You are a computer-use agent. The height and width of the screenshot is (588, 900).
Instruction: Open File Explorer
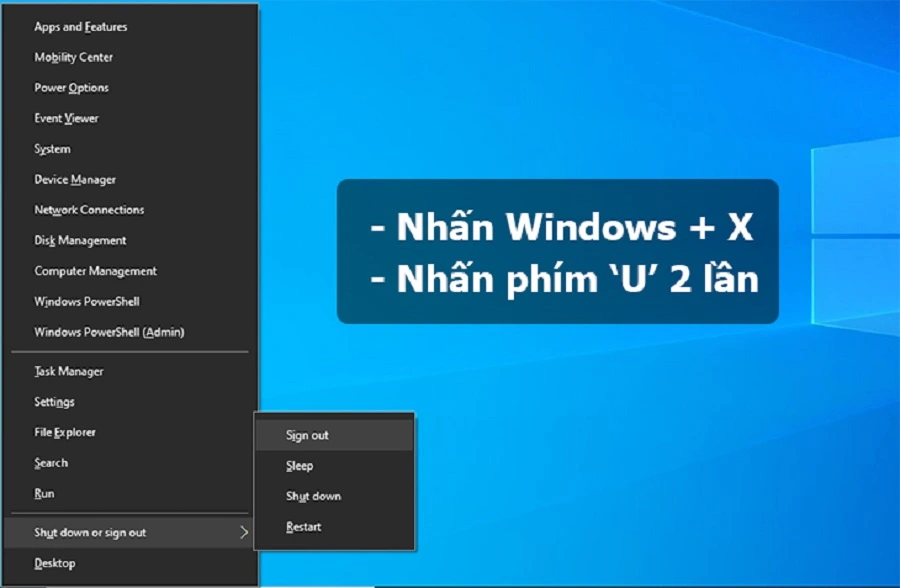[x=131, y=432]
